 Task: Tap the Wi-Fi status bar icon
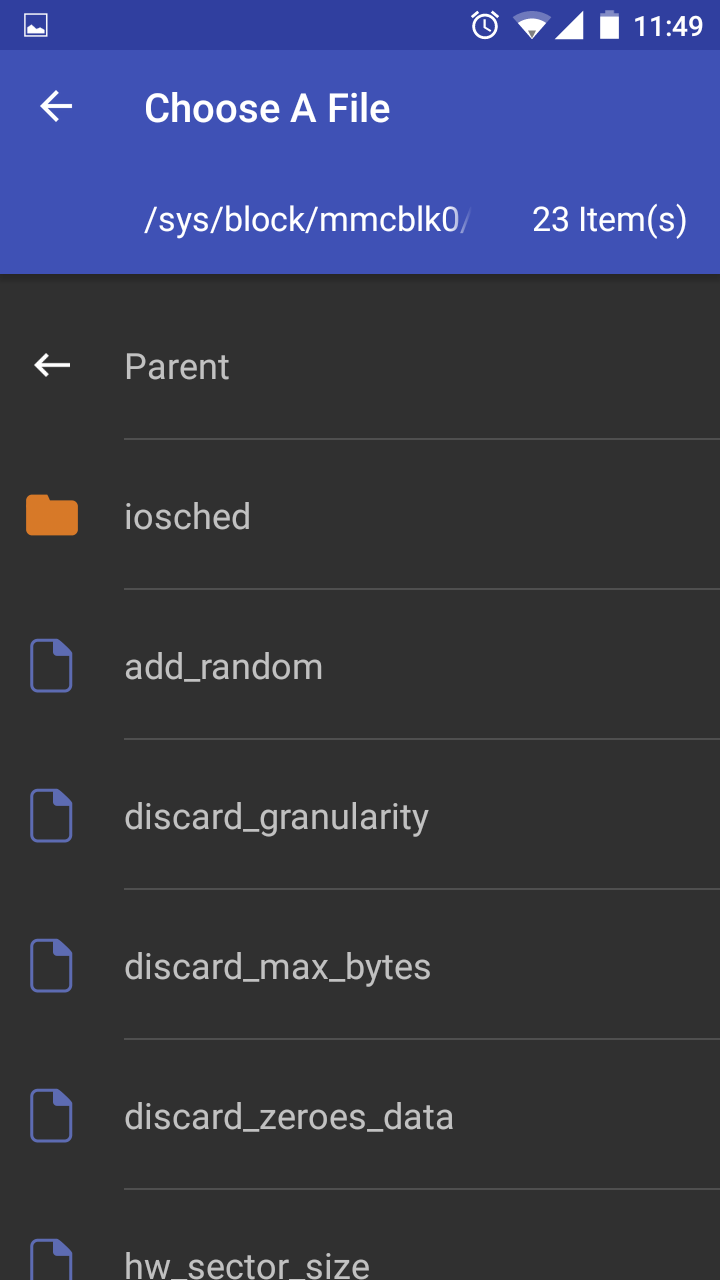[532, 26]
